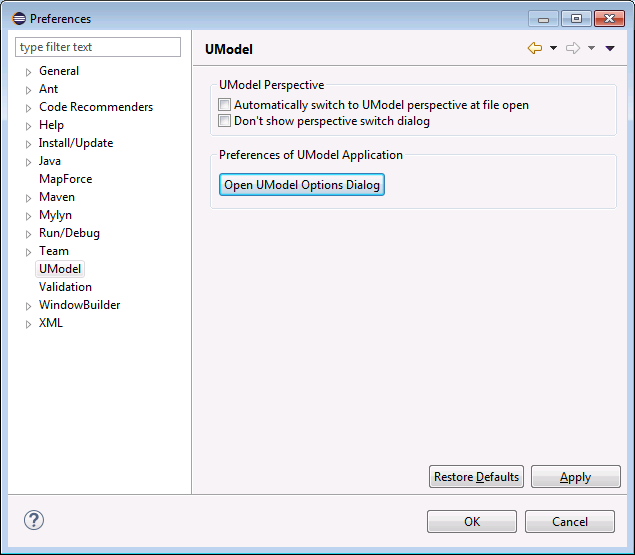Expand the Install/Update node
Viewport: 635px width, 555px height.
pyautogui.click(x=28, y=144)
